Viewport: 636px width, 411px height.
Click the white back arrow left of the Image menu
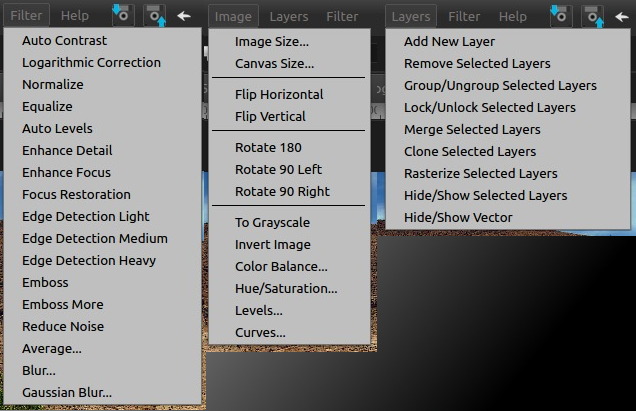pyautogui.click(x=184, y=16)
